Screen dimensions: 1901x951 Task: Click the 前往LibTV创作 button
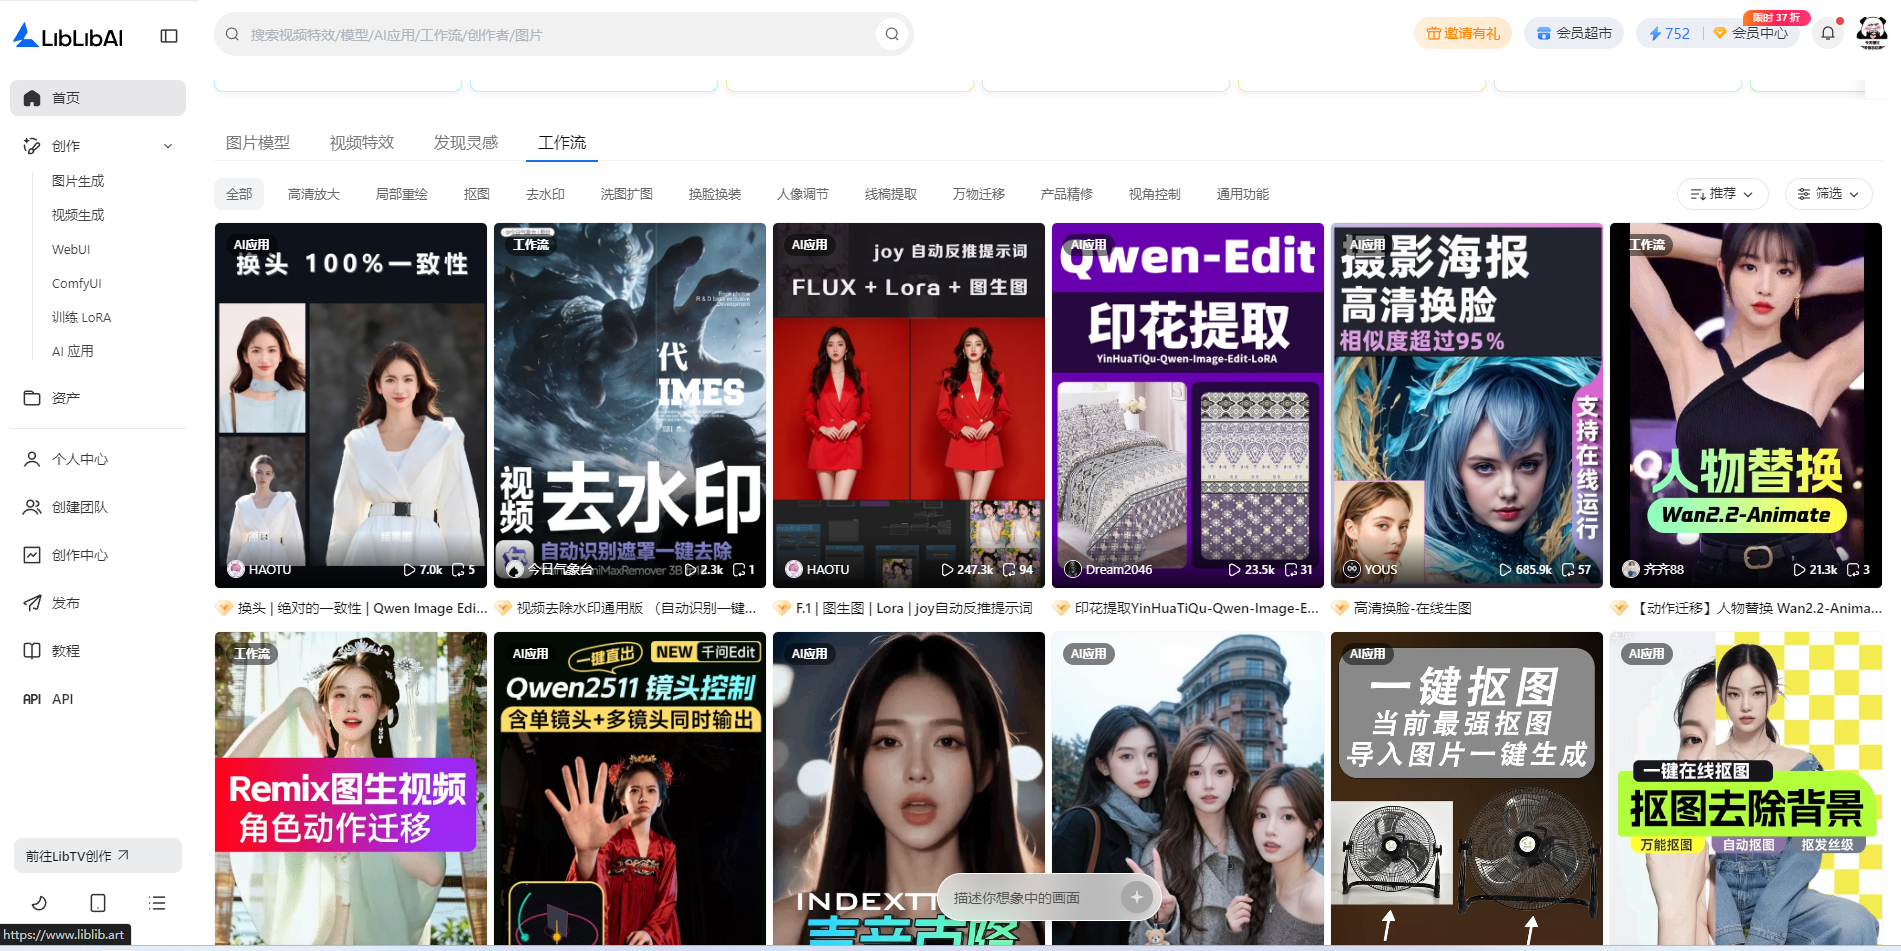(98, 856)
